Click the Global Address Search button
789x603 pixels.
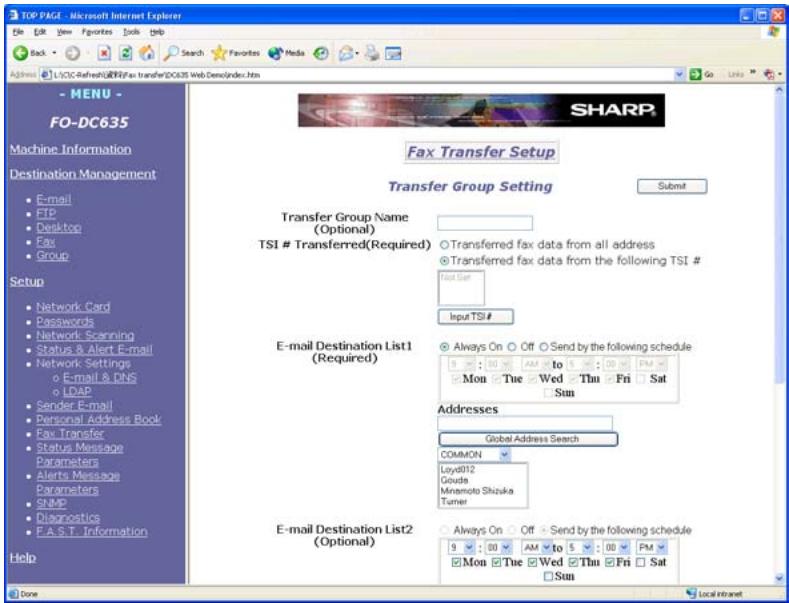528,439
